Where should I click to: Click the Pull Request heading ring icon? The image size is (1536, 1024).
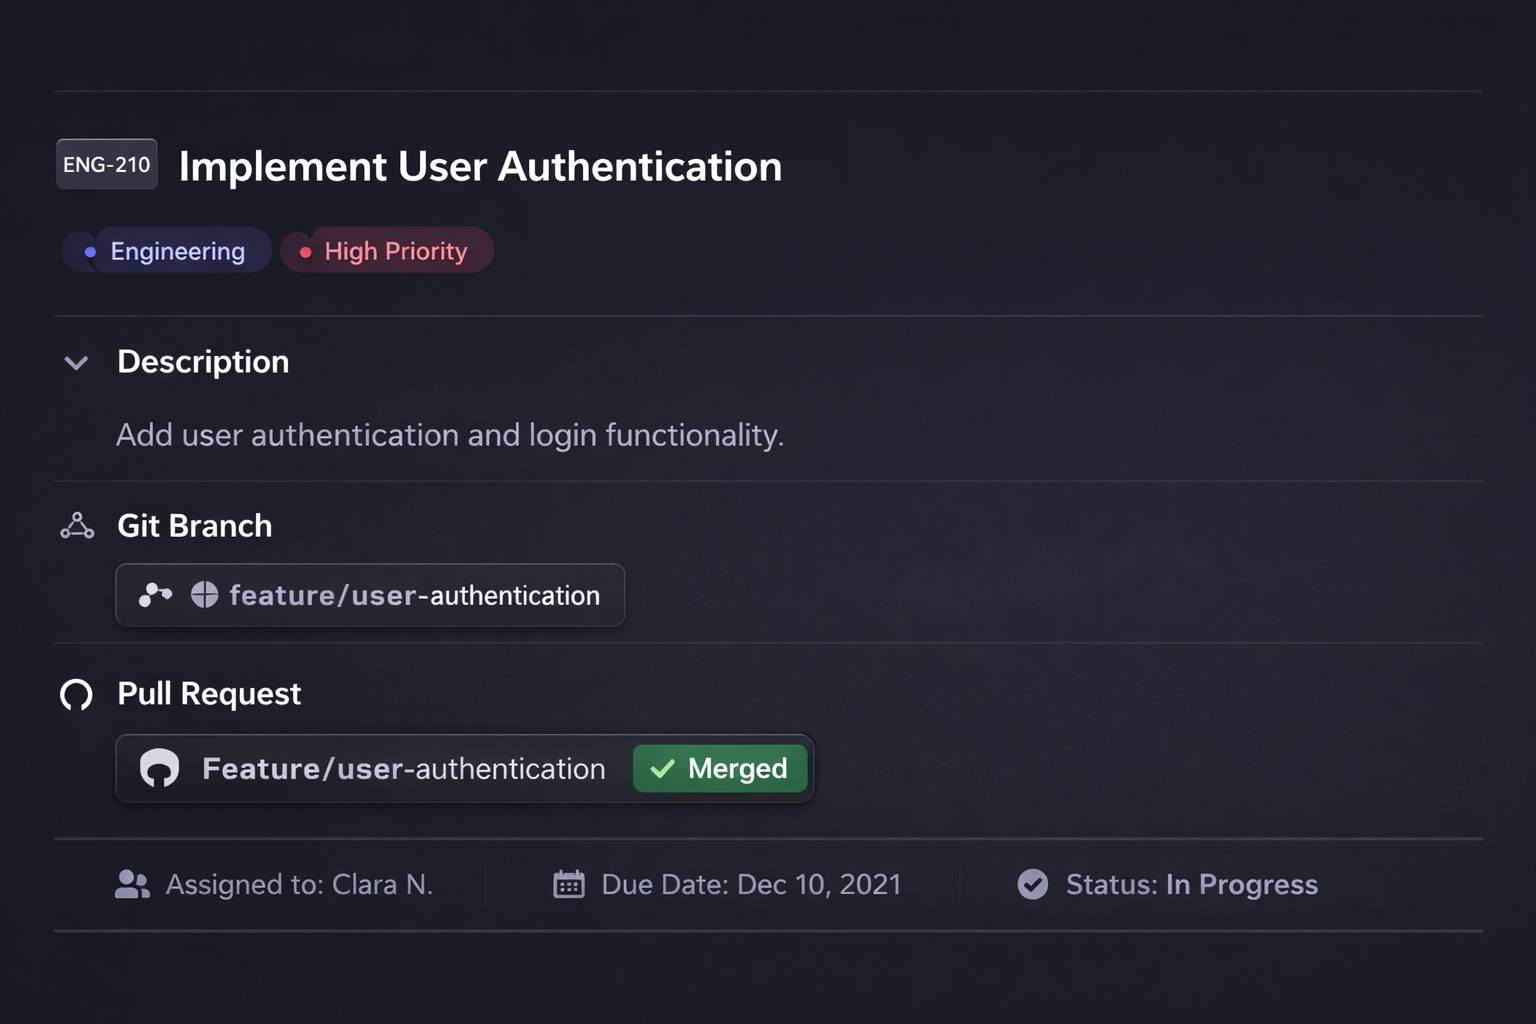(77, 694)
